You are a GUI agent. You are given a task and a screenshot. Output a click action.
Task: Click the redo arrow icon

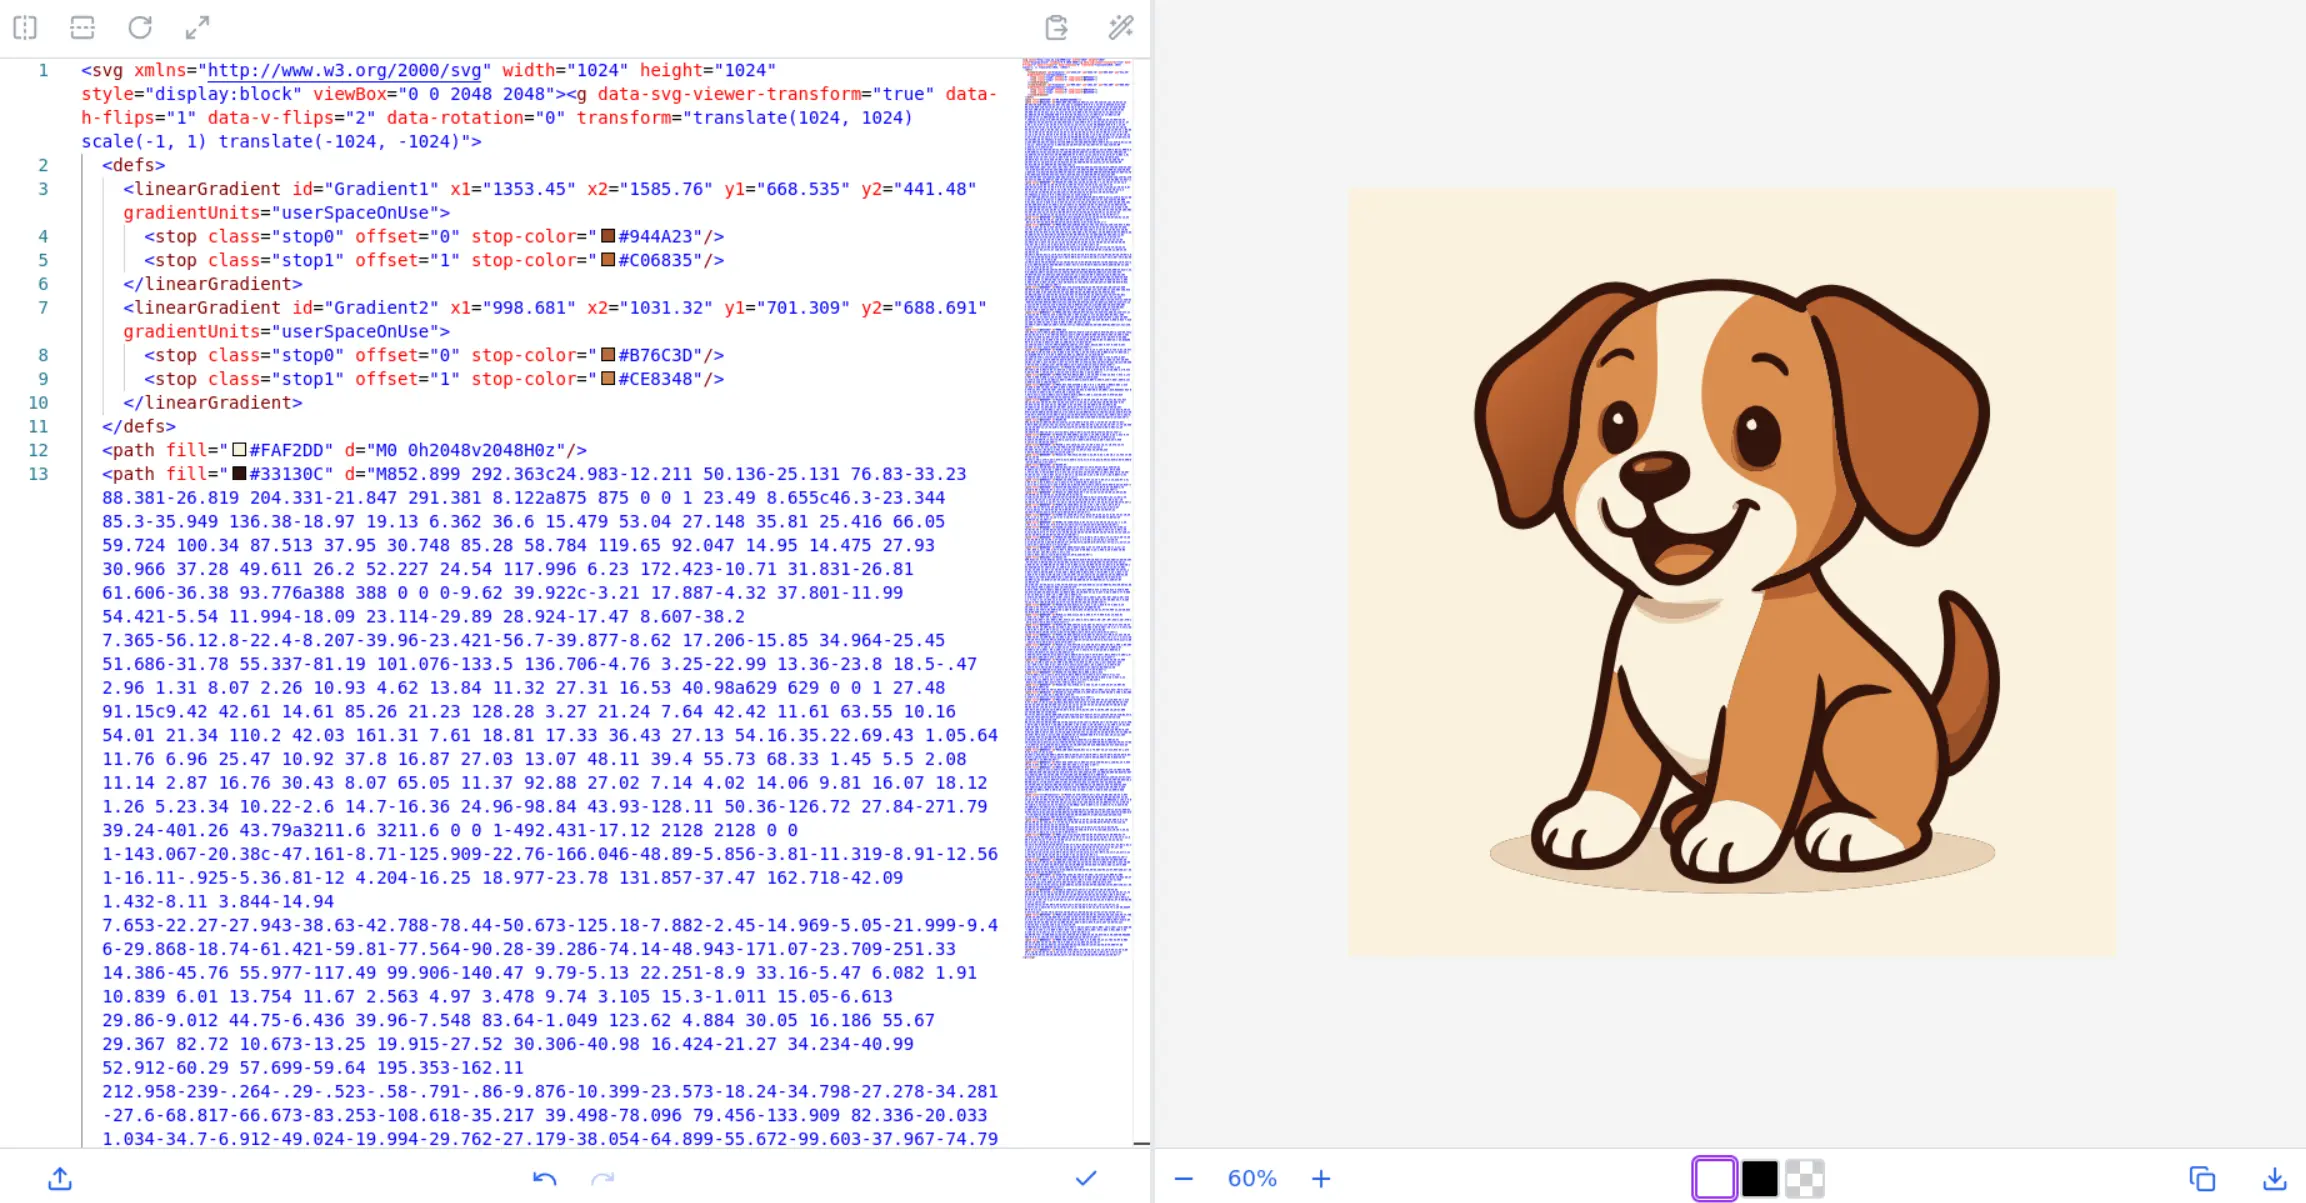click(x=602, y=1178)
